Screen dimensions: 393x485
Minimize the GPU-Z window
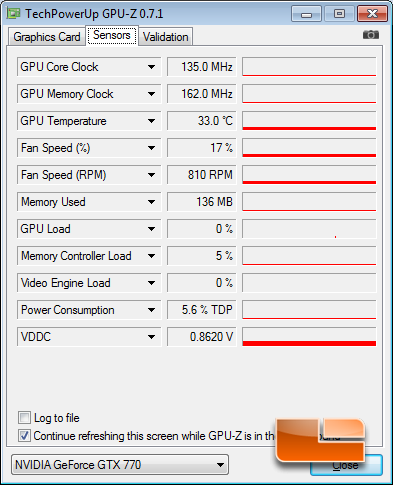click(x=306, y=14)
